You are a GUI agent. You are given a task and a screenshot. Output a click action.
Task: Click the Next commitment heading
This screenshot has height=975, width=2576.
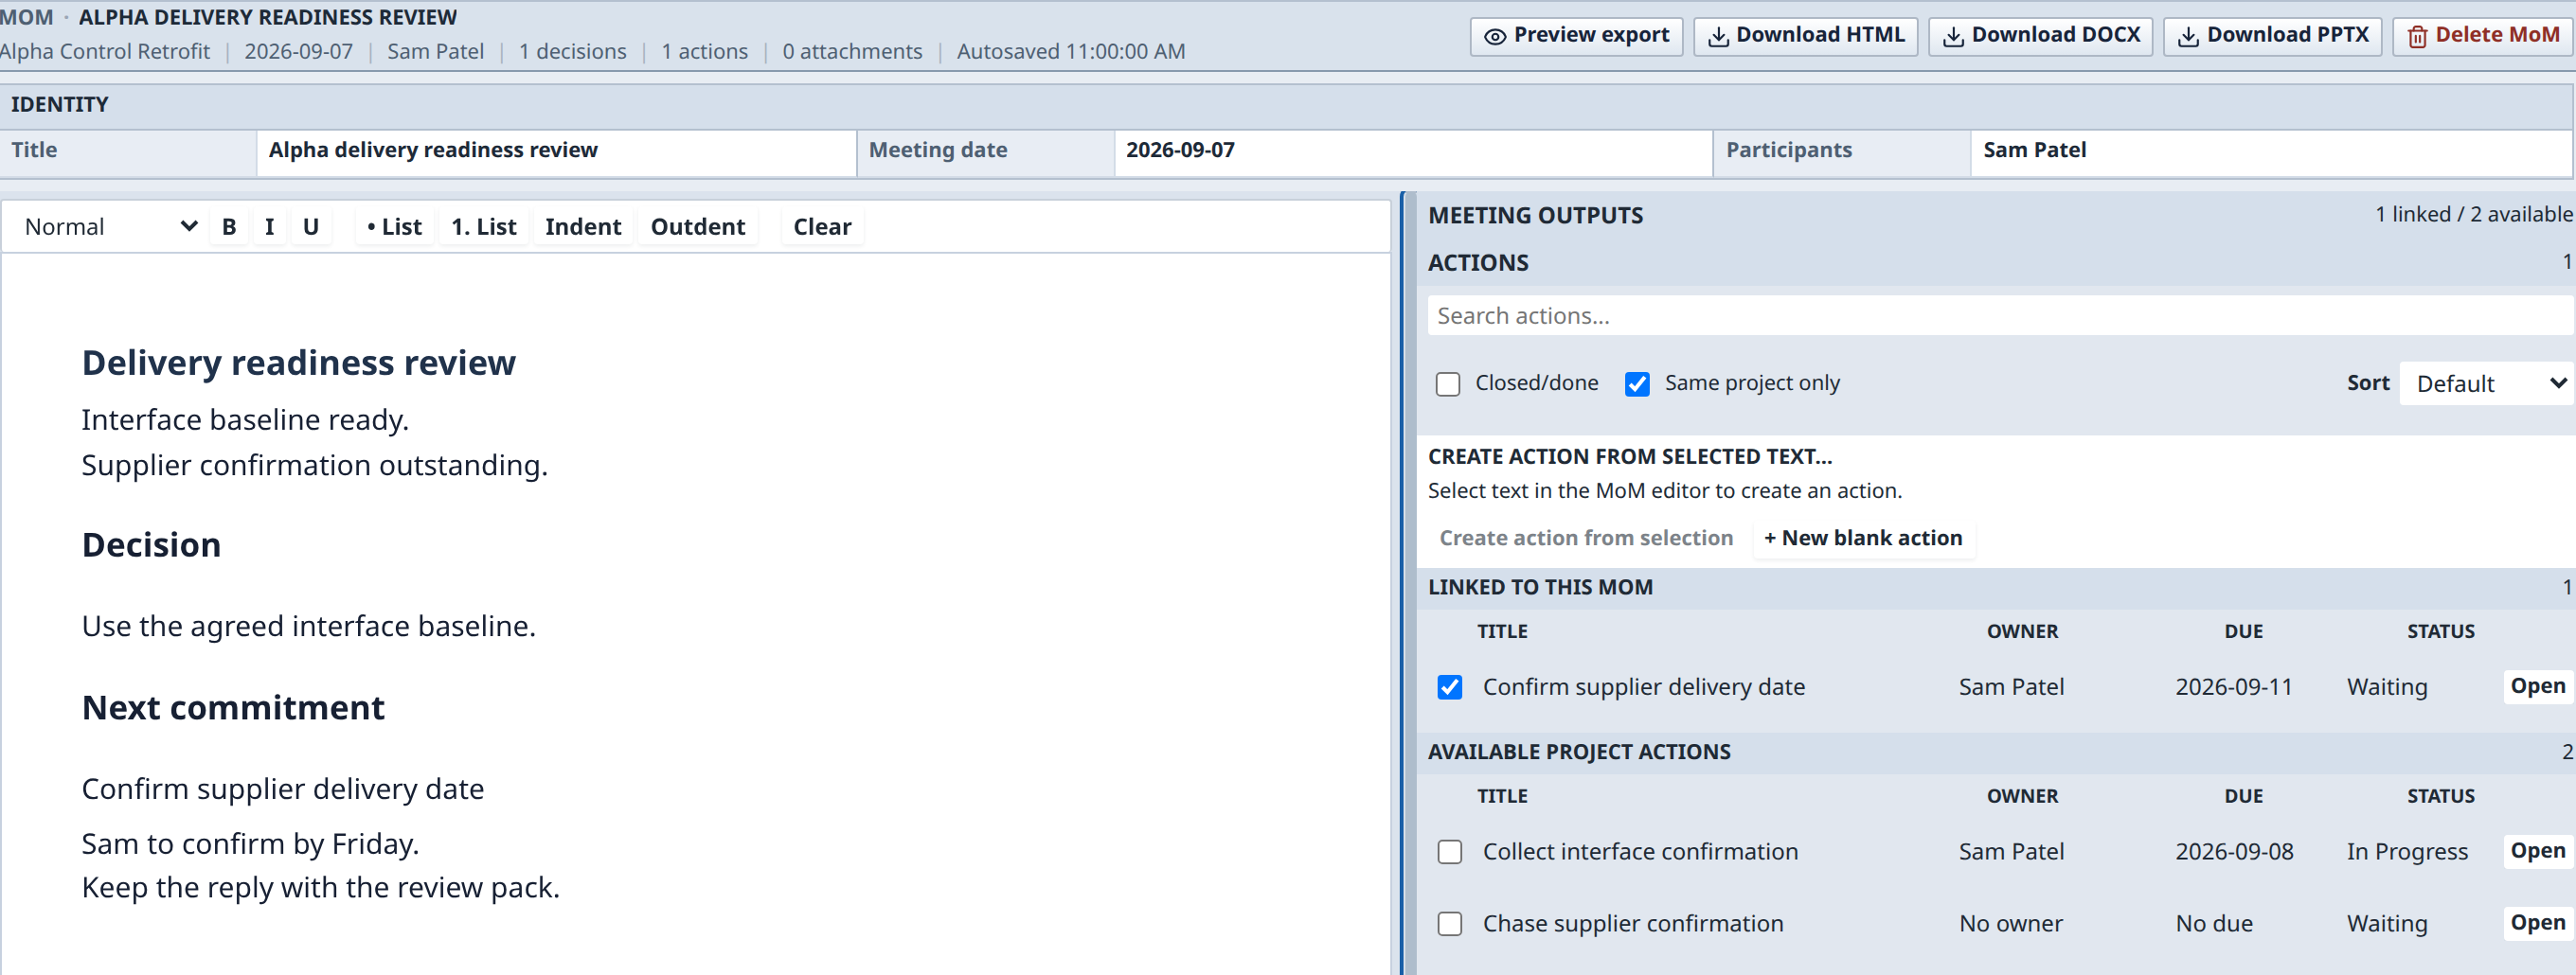[x=233, y=708]
